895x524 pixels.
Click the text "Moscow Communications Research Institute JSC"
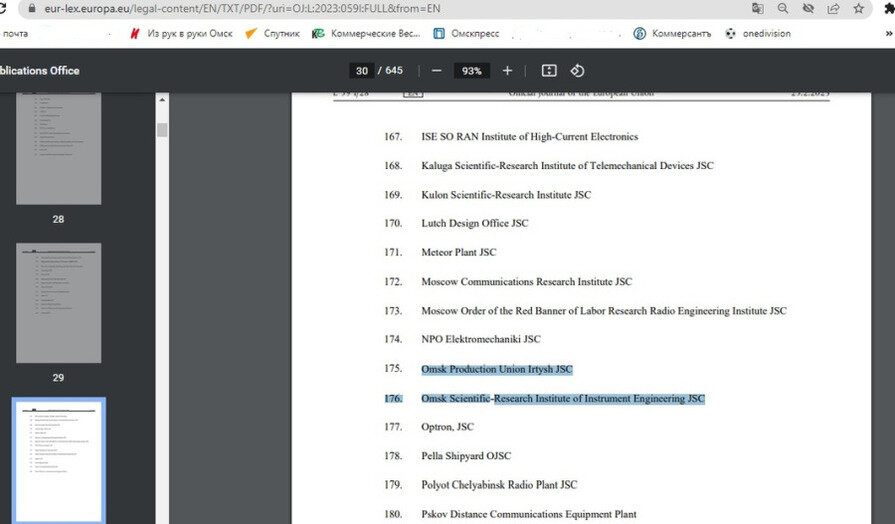tap(527, 281)
